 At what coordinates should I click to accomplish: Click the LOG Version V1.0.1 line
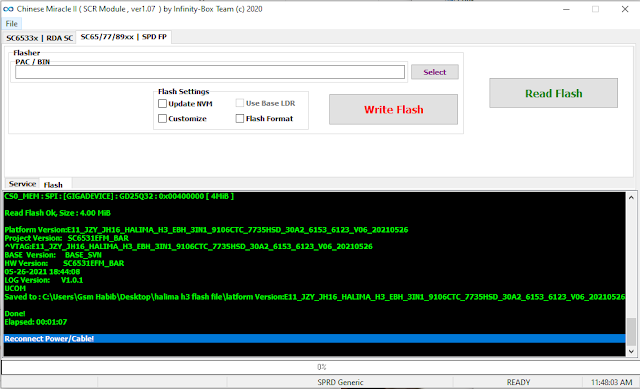coord(44,280)
